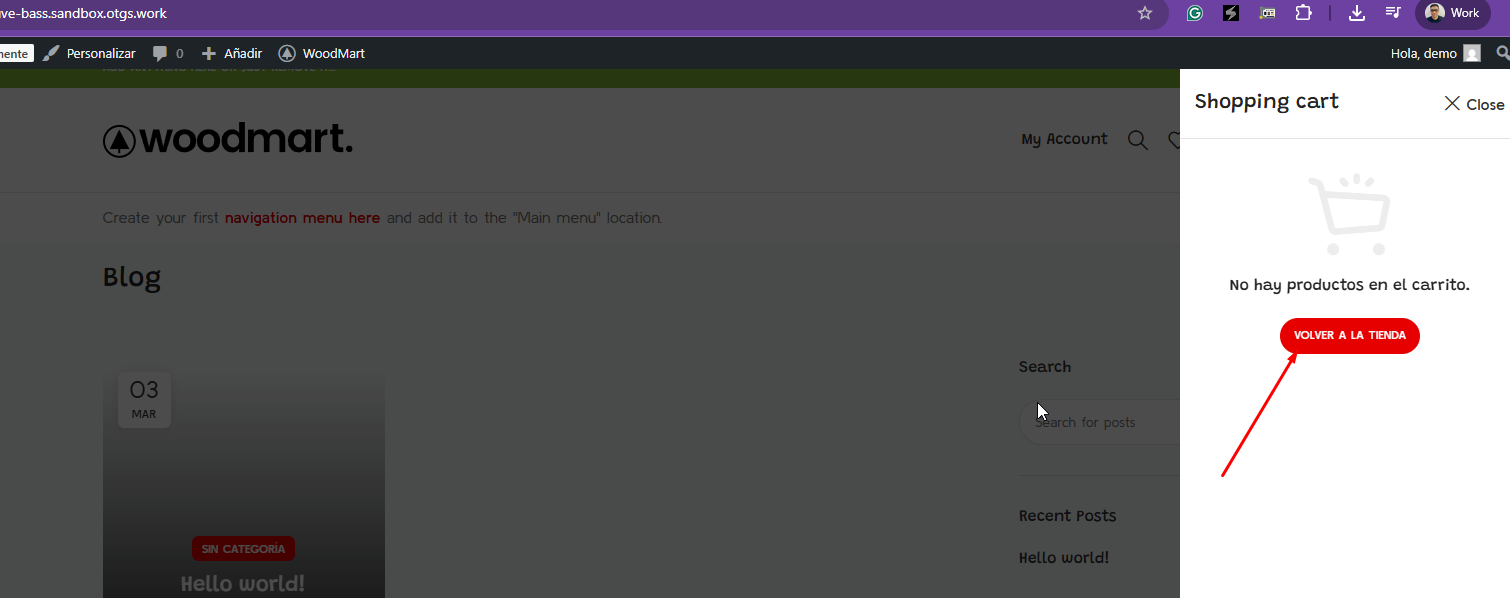View comments via the admin bar bubble
1510x598 pixels.
pyautogui.click(x=168, y=53)
